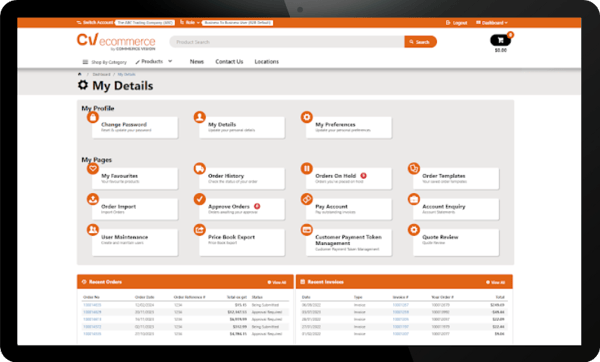Click the Price Book Export icon
600x362 pixels.
point(199,230)
